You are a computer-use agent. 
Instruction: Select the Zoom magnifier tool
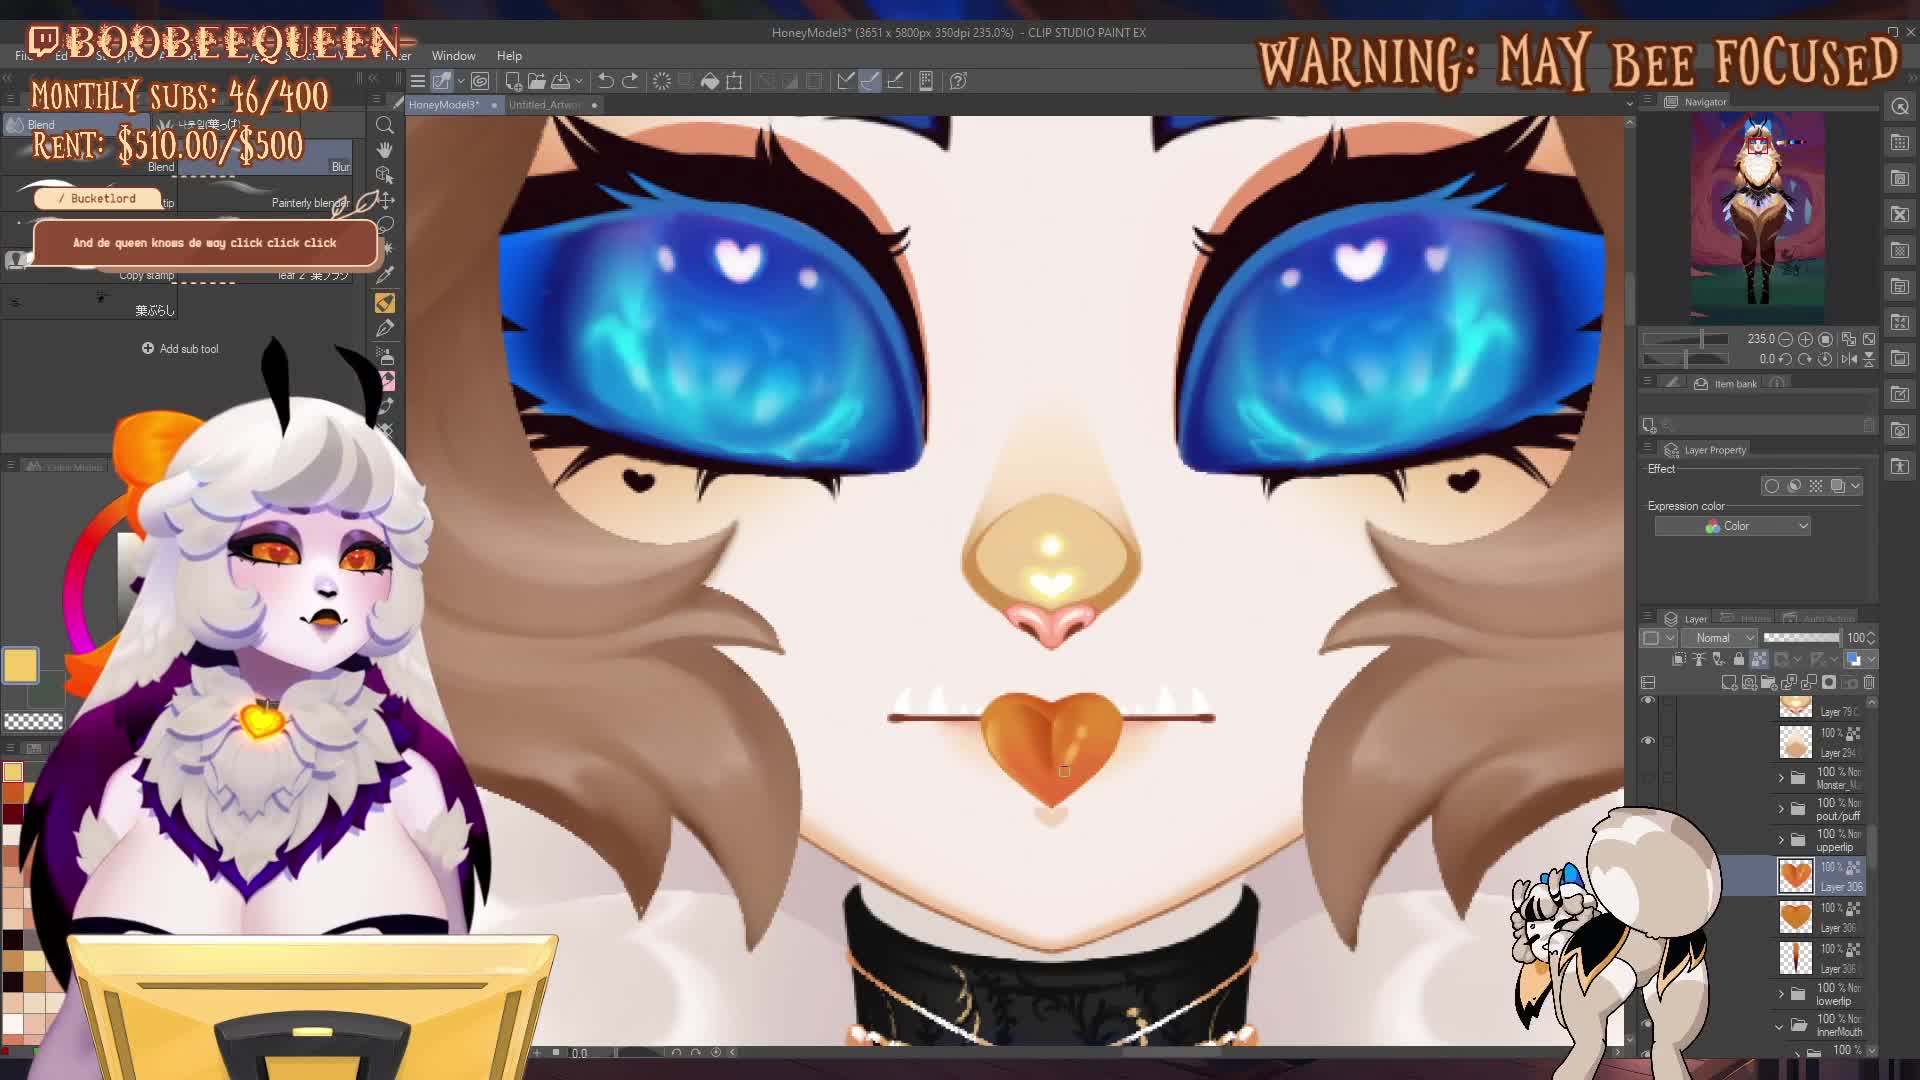pos(385,125)
